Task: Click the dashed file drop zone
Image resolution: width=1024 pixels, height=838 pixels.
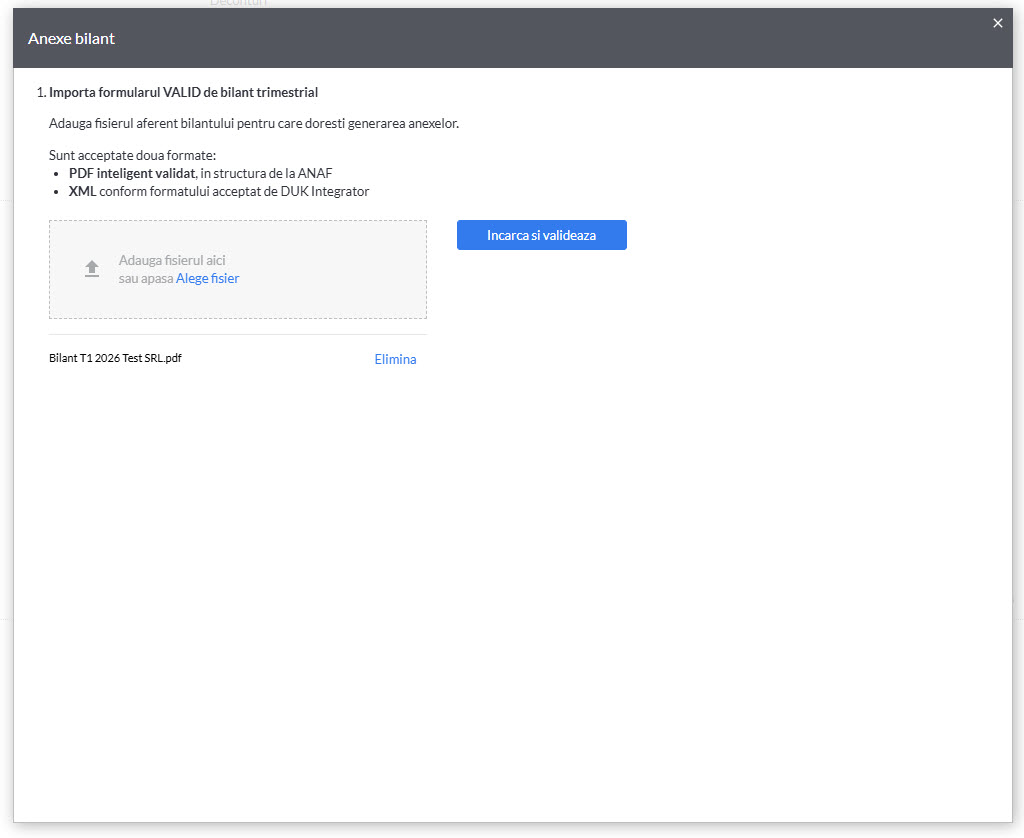Action: pyautogui.click(x=238, y=269)
